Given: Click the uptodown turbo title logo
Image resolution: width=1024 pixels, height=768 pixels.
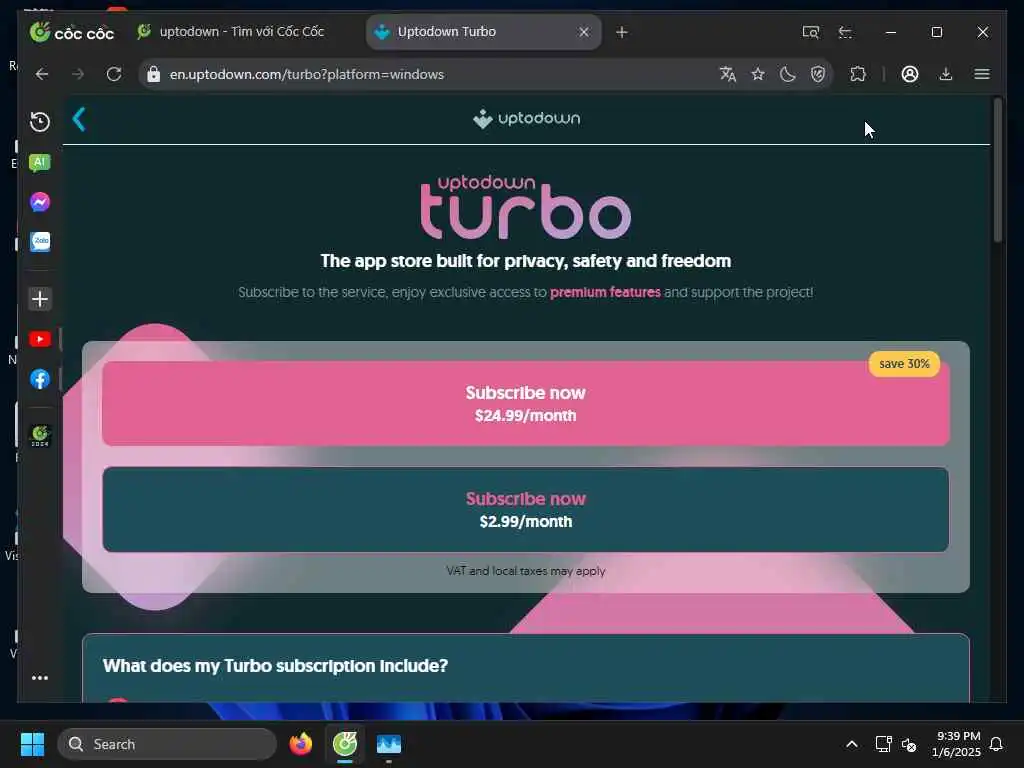Looking at the screenshot, I should pyautogui.click(x=526, y=208).
